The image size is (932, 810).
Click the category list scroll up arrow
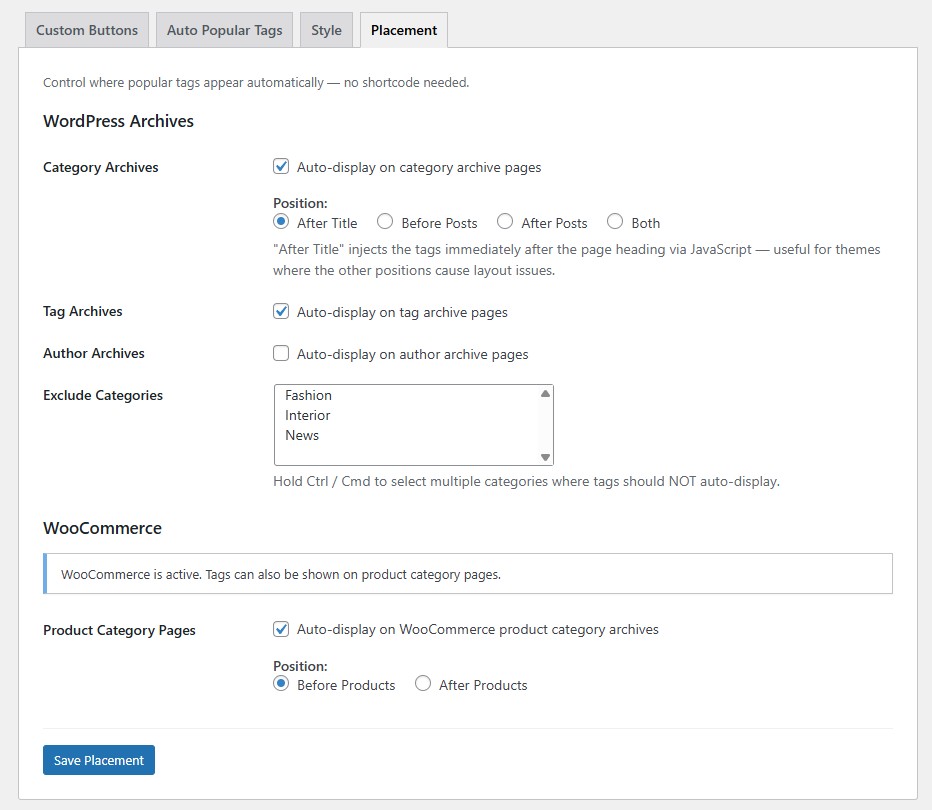click(x=545, y=394)
